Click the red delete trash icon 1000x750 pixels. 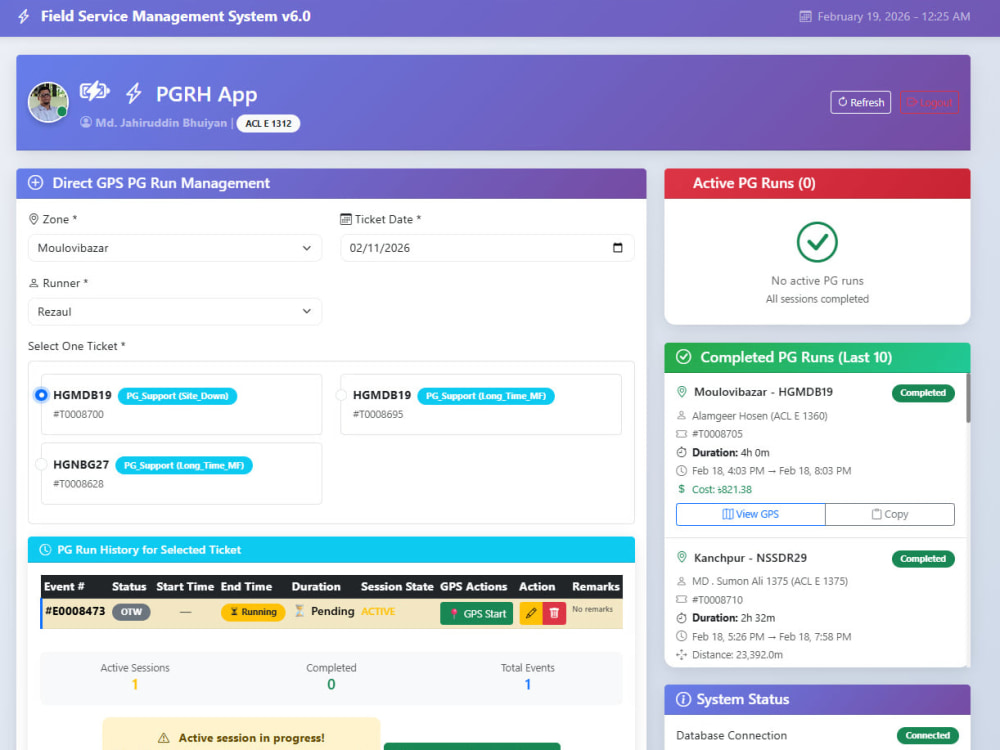(554, 613)
